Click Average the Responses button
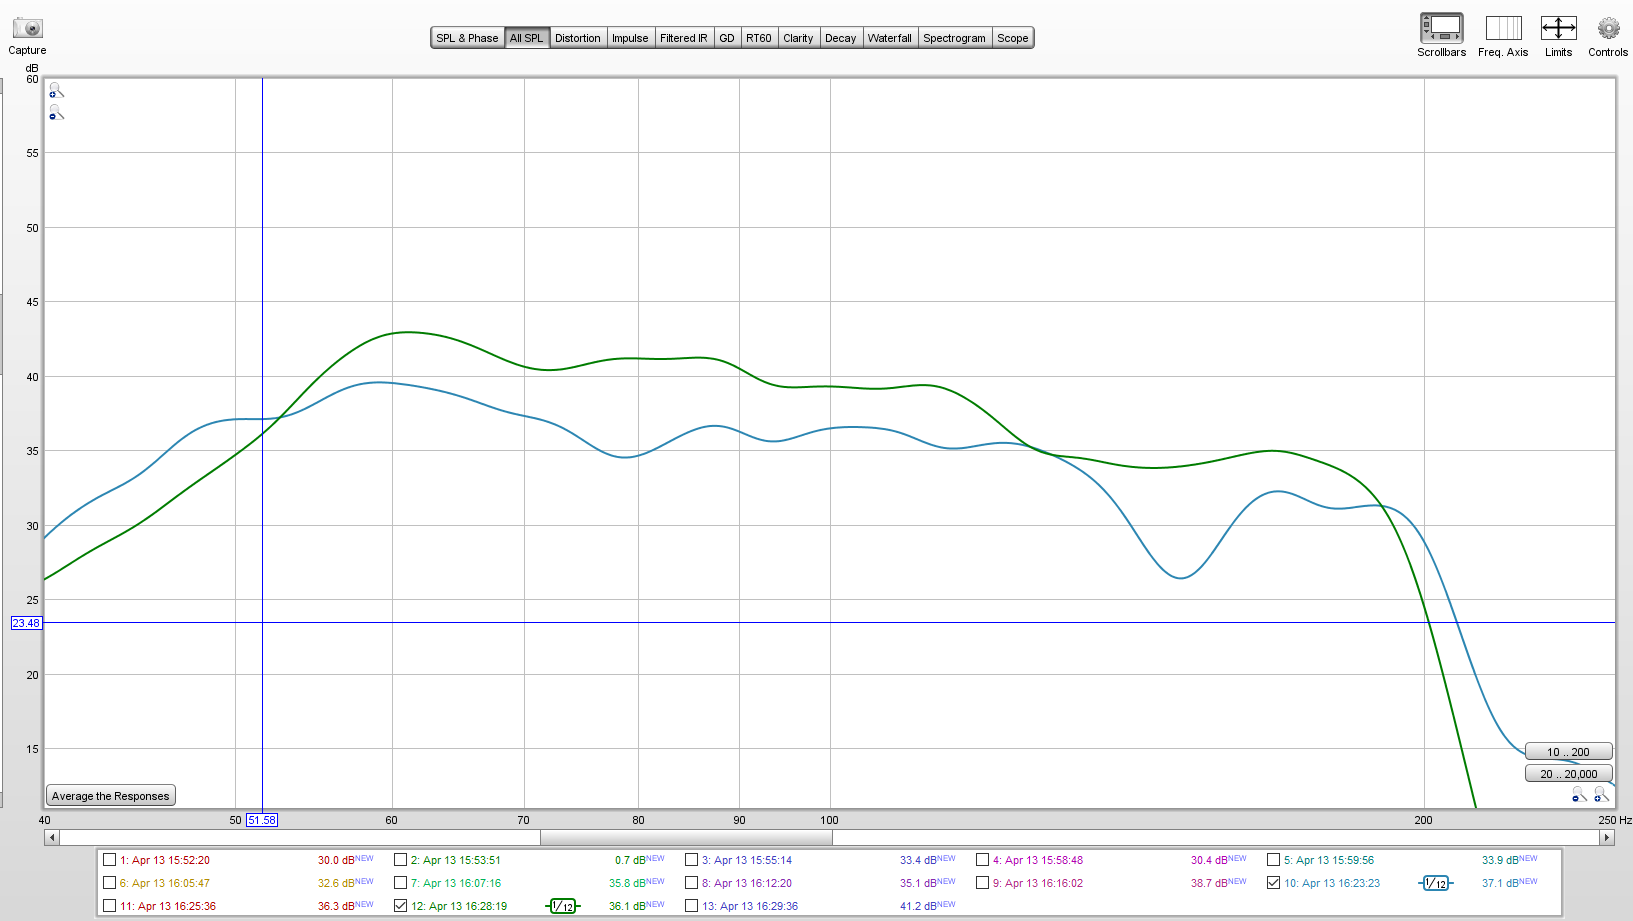 tap(111, 796)
